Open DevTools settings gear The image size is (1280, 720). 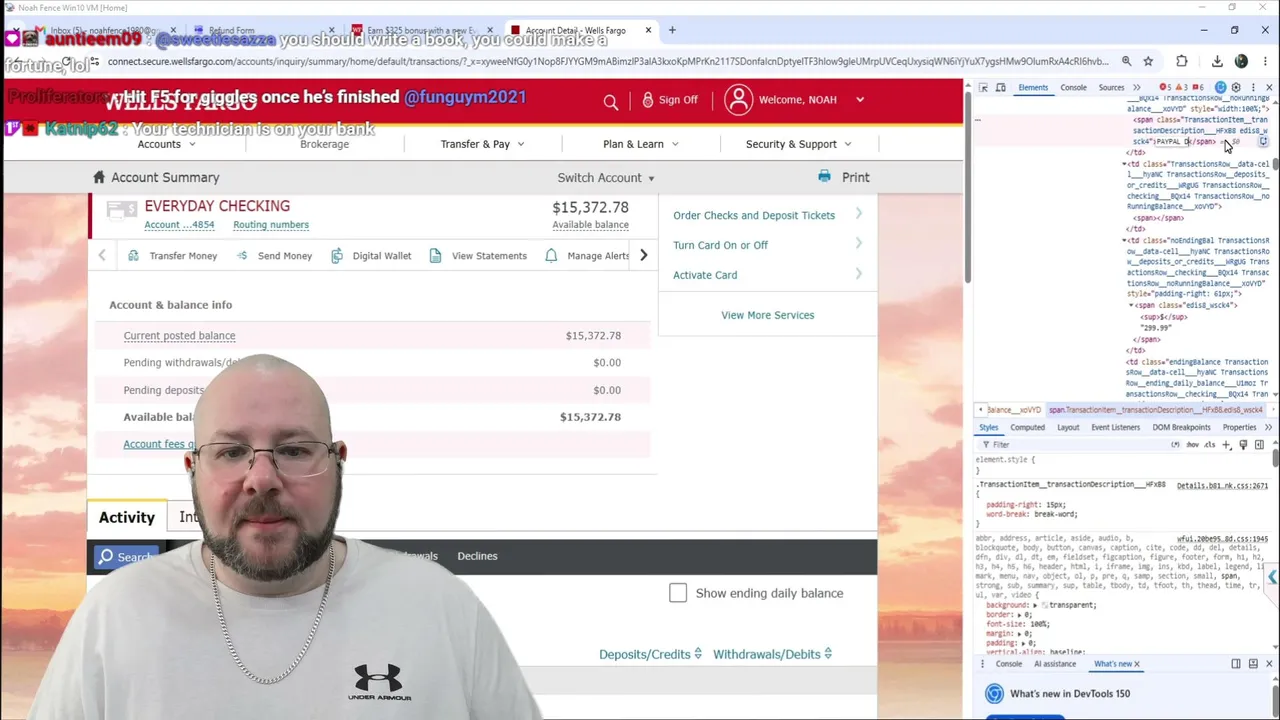[1236, 88]
